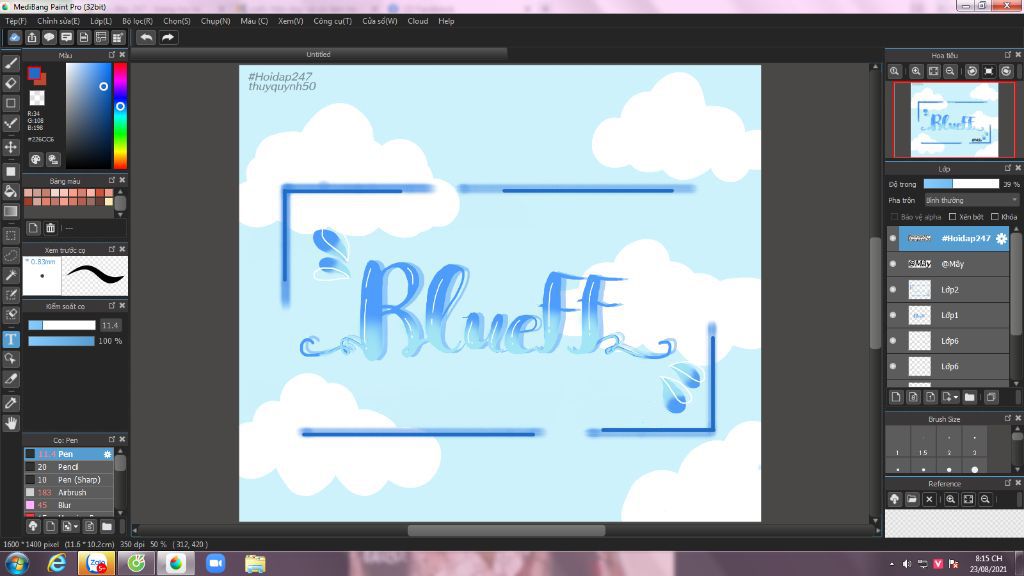Undock the Lớp layers panel
The width and height of the screenshot is (1024, 576).
[x=1008, y=168]
